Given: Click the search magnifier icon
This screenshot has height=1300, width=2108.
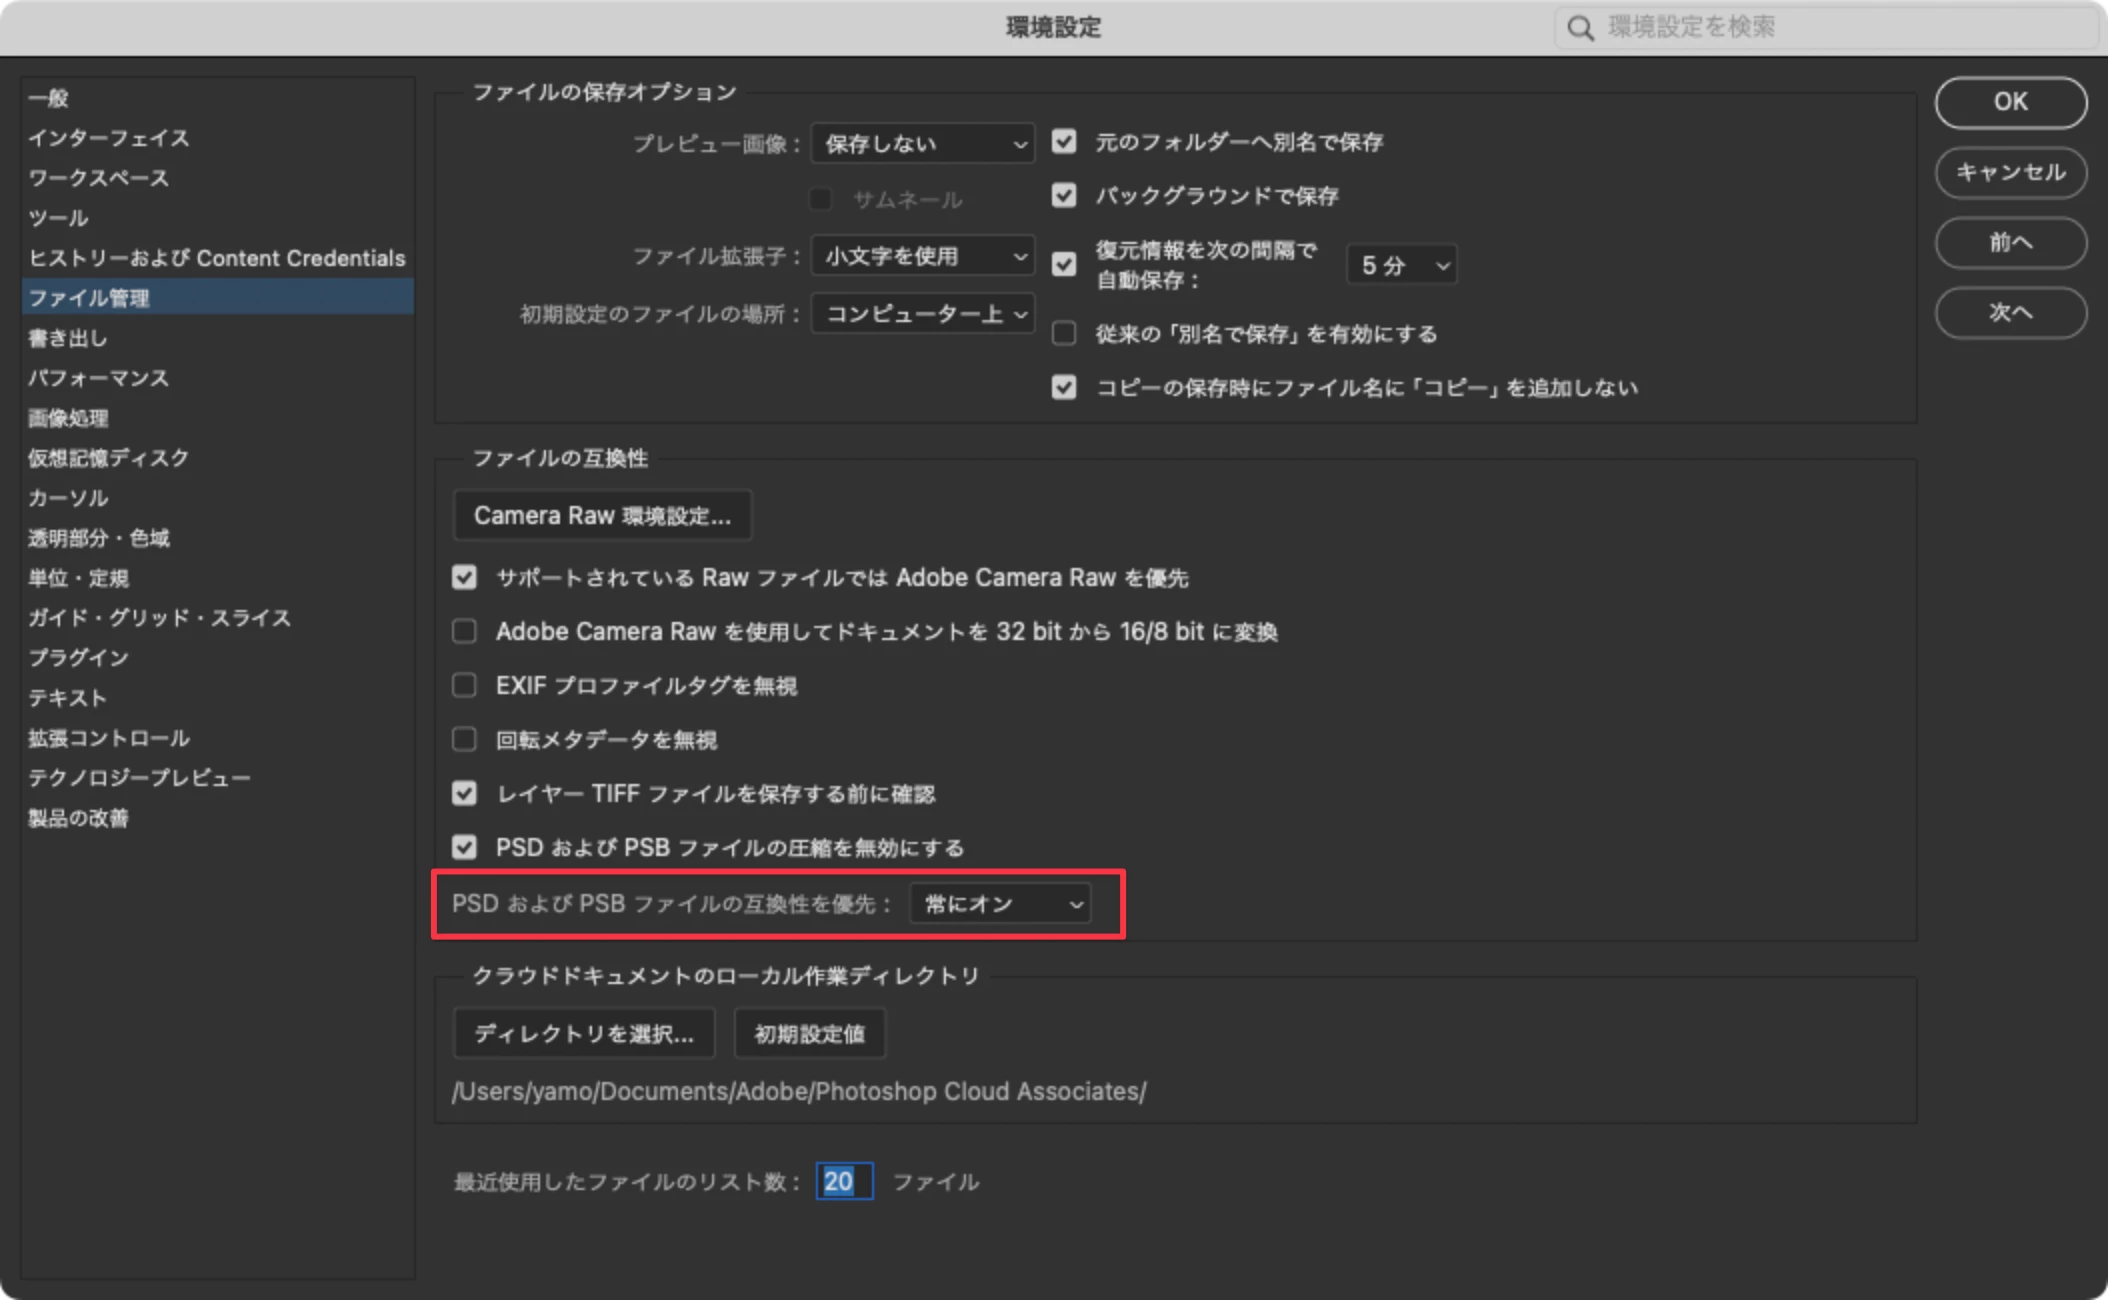Looking at the screenshot, I should (1580, 28).
